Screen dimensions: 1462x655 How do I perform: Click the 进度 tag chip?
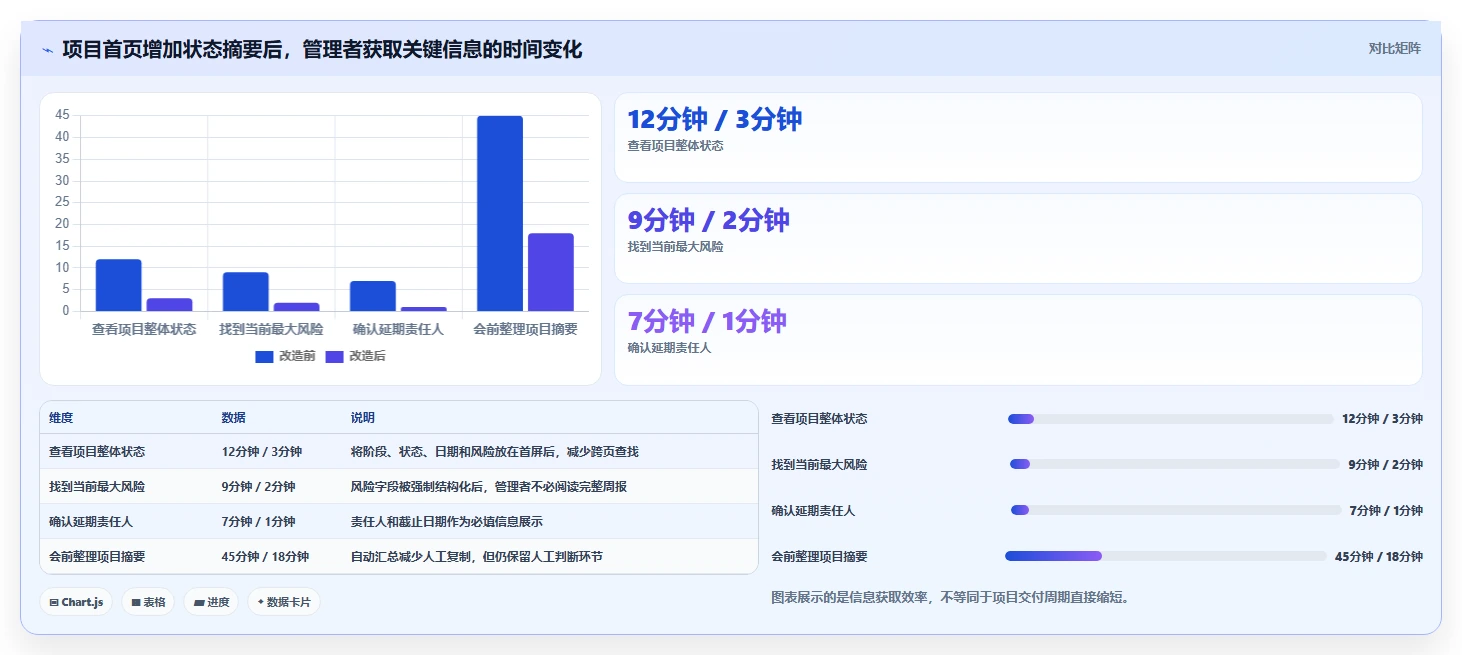211,602
